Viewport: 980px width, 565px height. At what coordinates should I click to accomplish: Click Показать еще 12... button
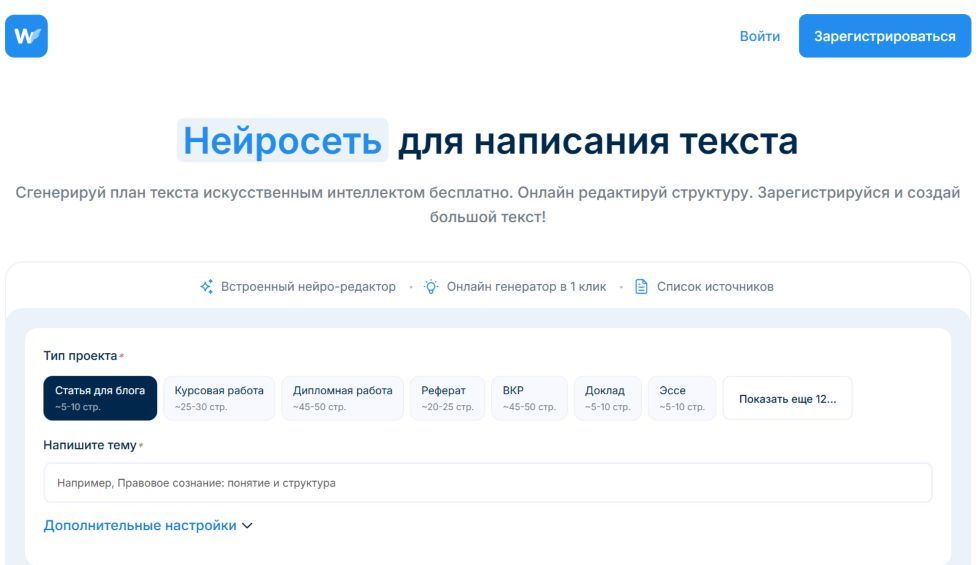pos(788,398)
